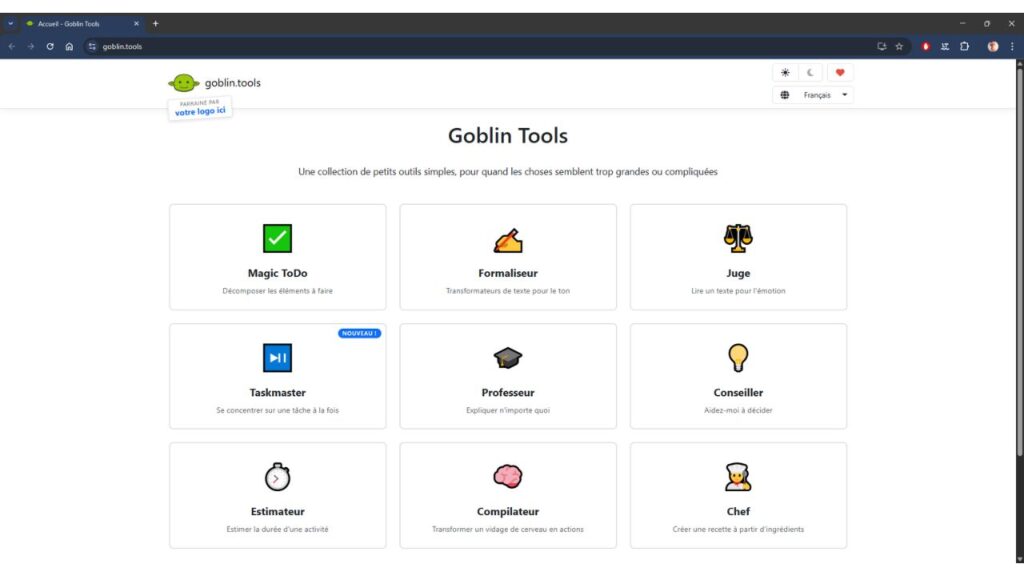Viewport: 1024px width, 576px height.
Task: Click the Magic ToDo title
Action: click(x=277, y=273)
